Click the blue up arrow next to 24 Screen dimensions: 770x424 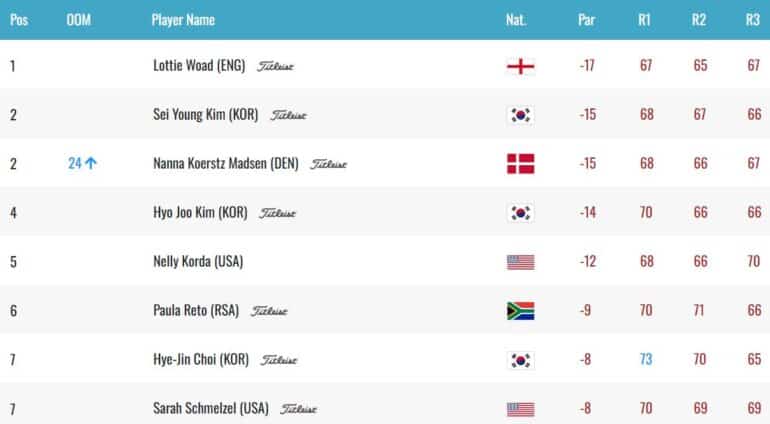click(x=91, y=163)
